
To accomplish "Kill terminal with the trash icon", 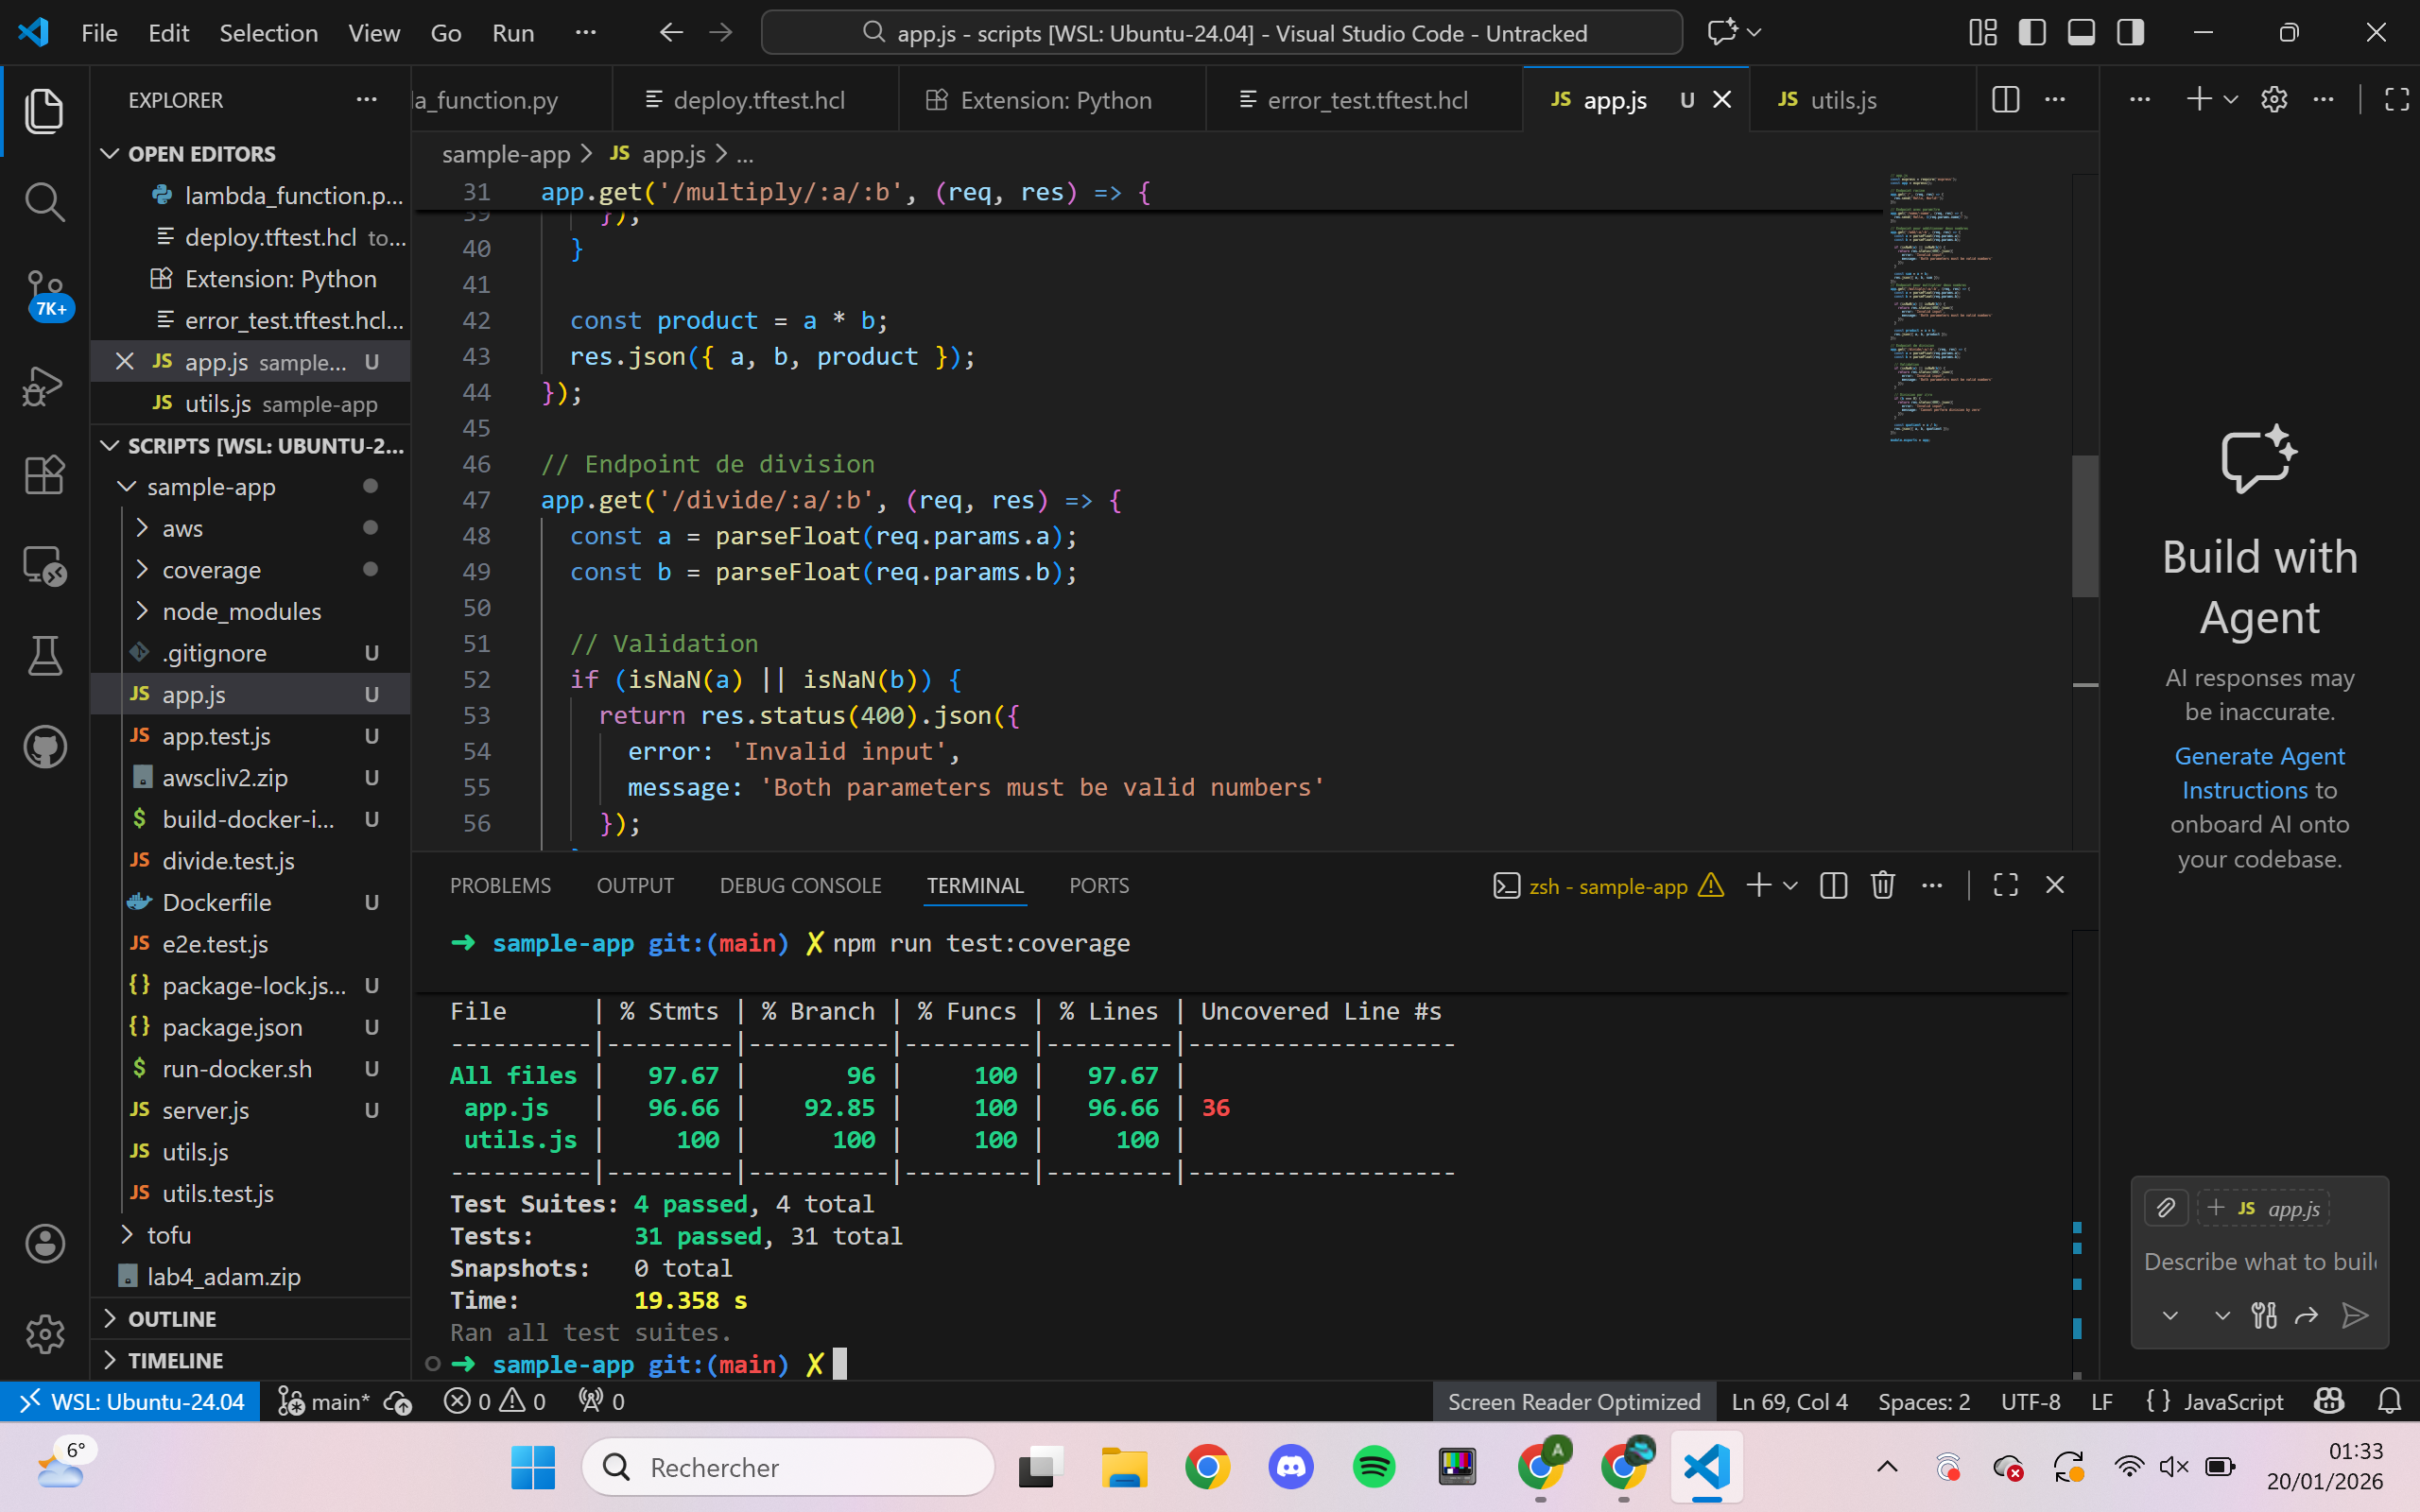I will pyautogui.click(x=1882, y=885).
